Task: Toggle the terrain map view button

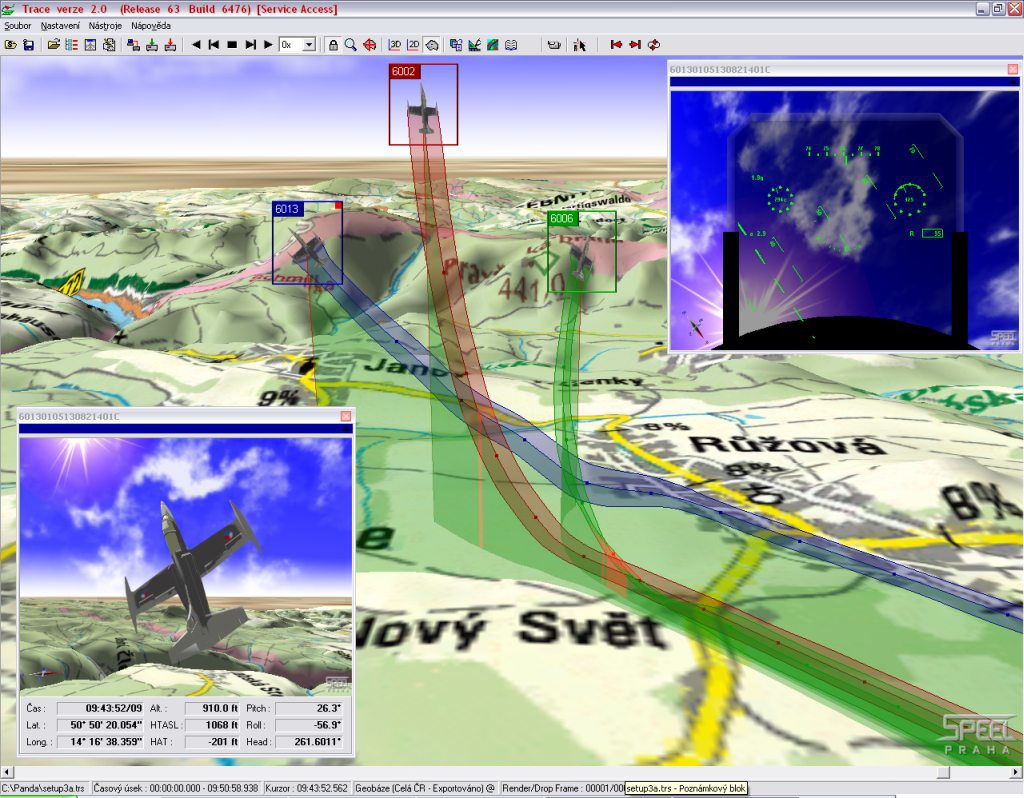Action: [x=432, y=45]
